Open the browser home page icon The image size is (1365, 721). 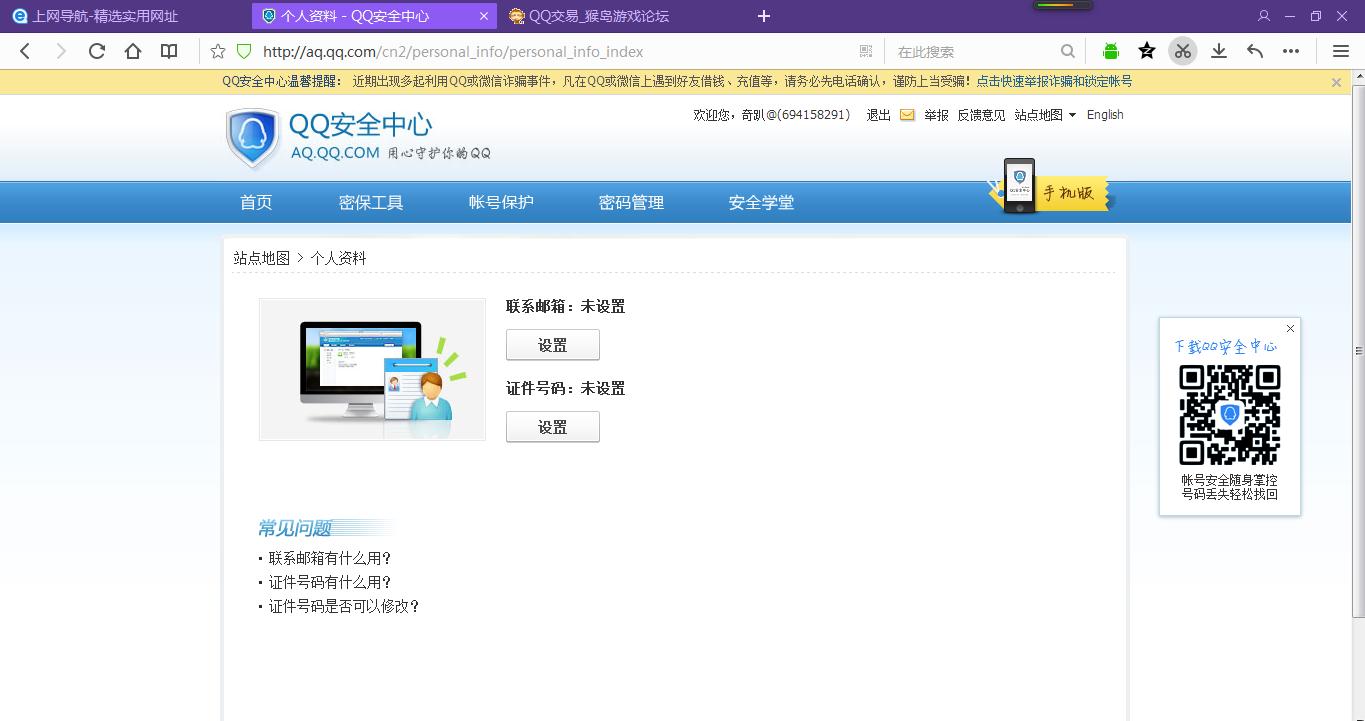point(133,51)
